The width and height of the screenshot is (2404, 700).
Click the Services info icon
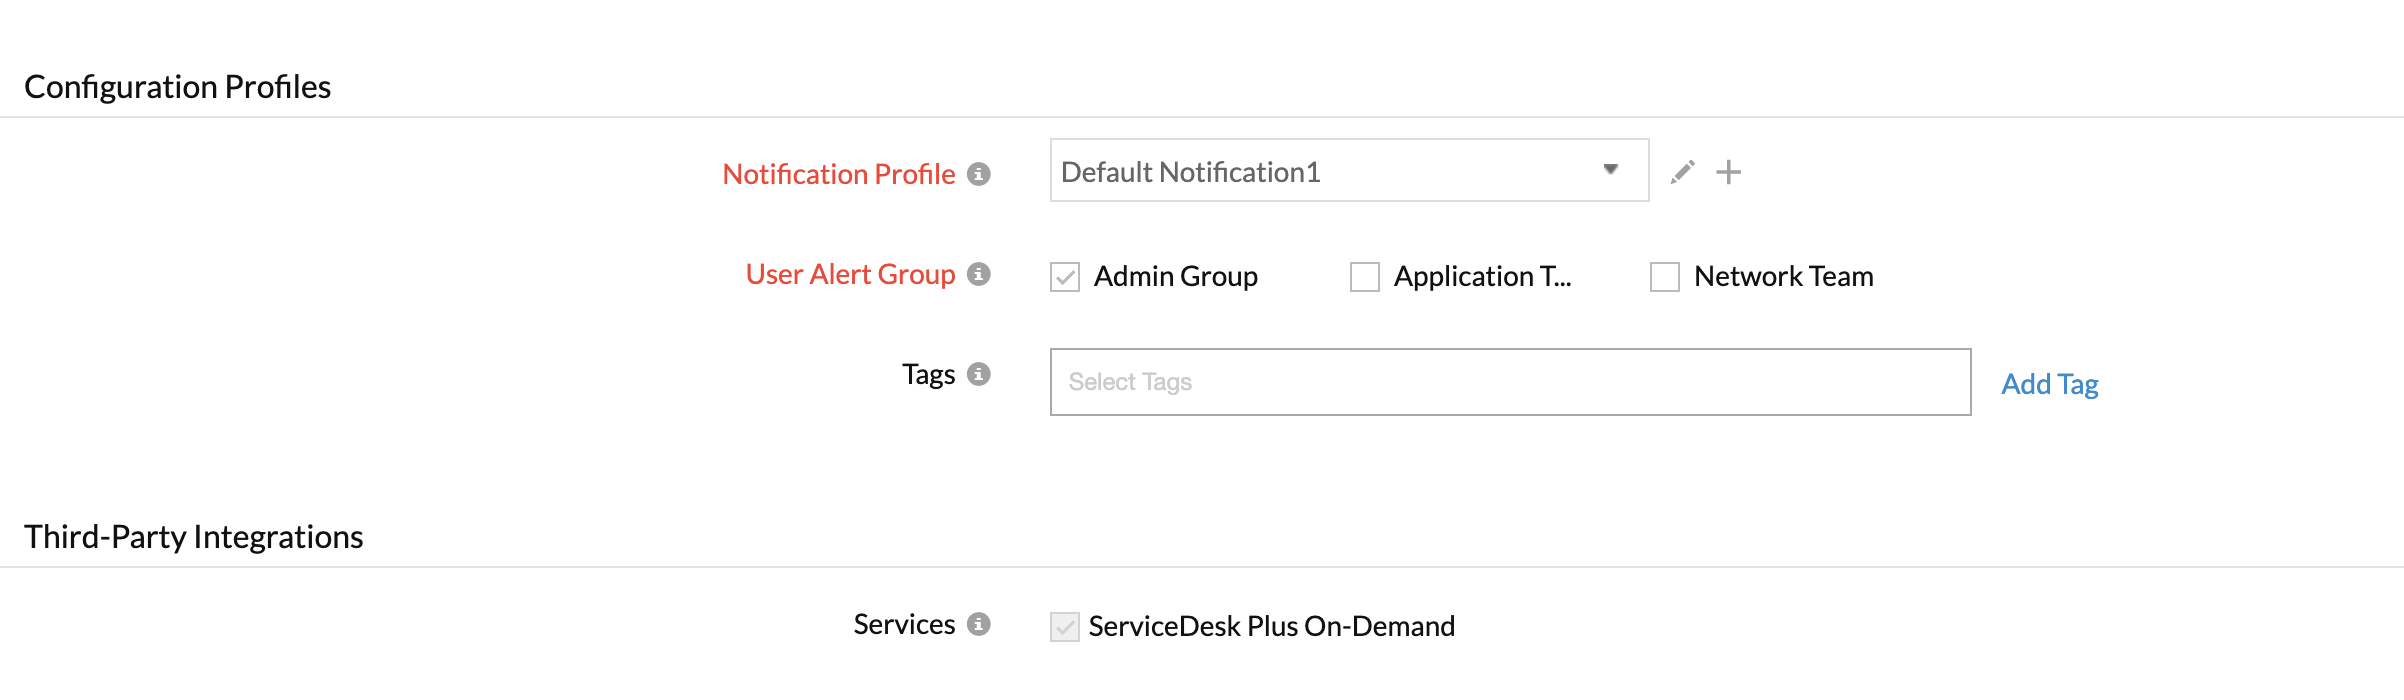point(979,624)
